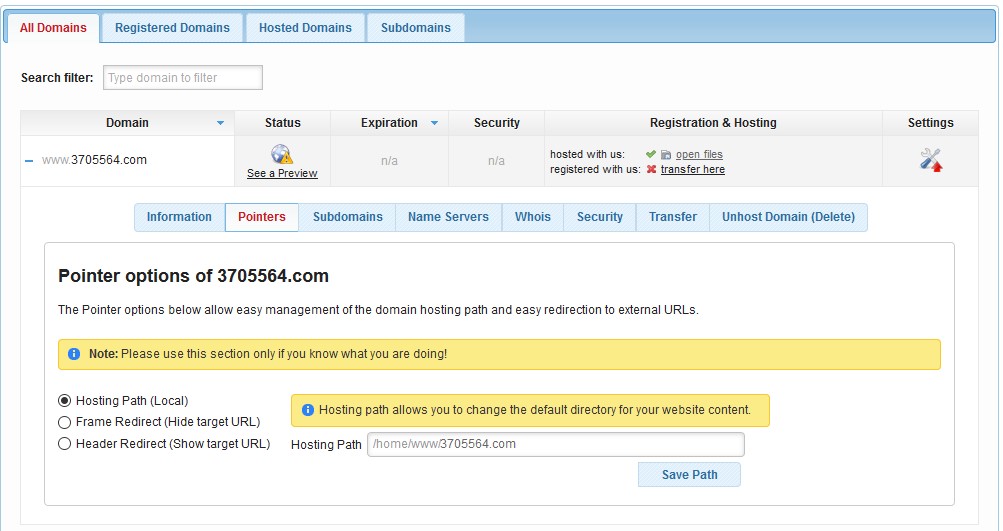Click the Save Path button
This screenshot has height=531, width=1003.
(690, 475)
